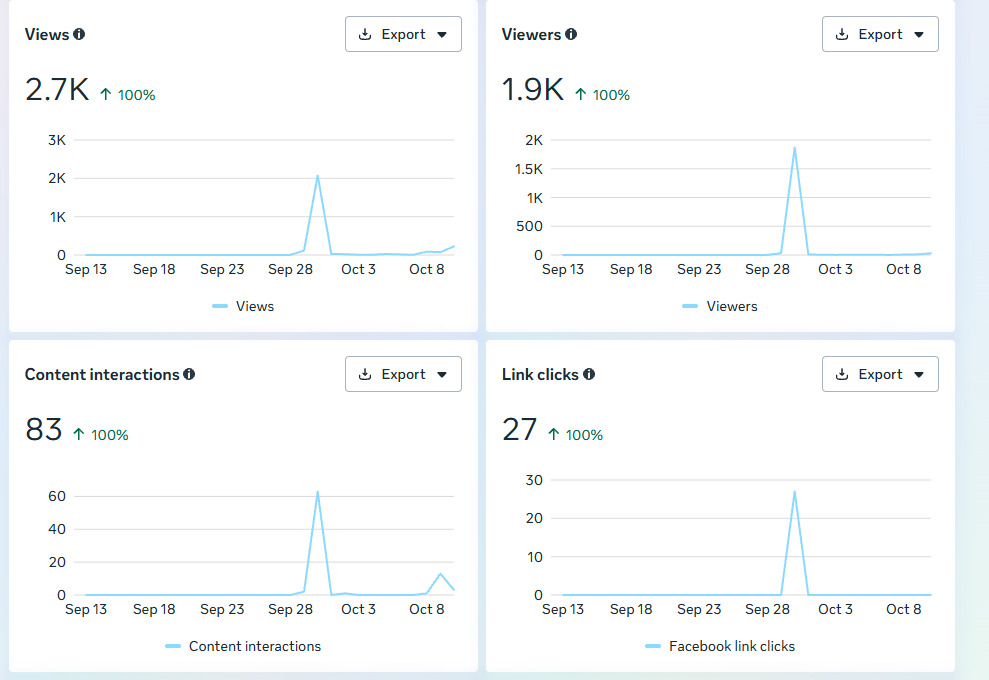Click Oct 3 label on Viewers chart axis
Image resolution: width=989 pixels, height=680 pixels.
point(835,269)
